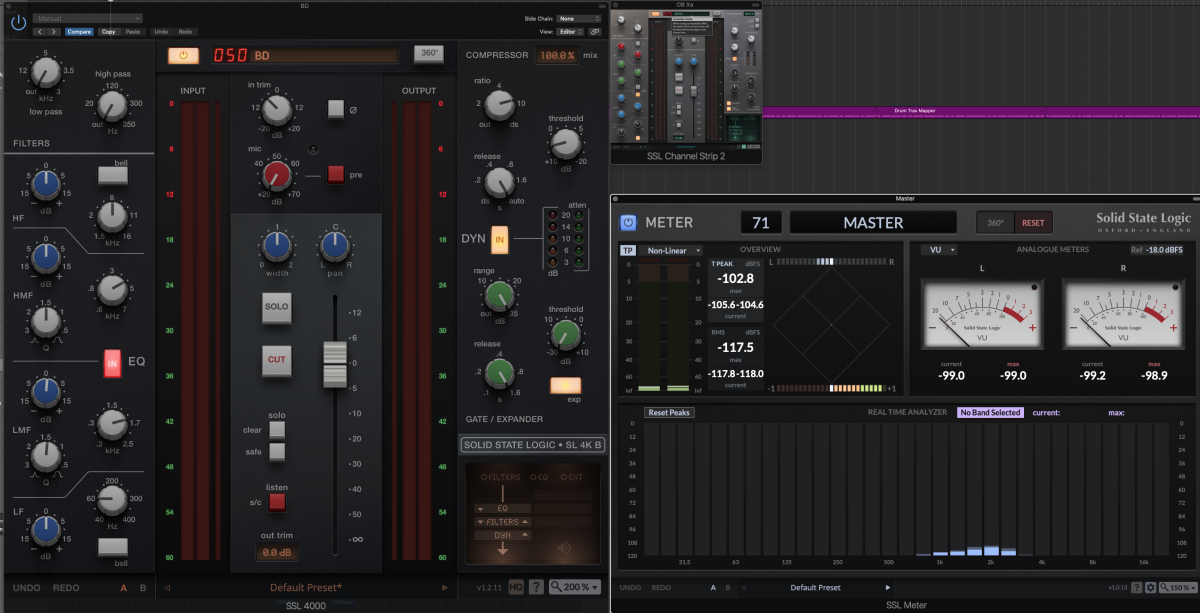
Task: Click the in trim knob
Action: [277, 109]
